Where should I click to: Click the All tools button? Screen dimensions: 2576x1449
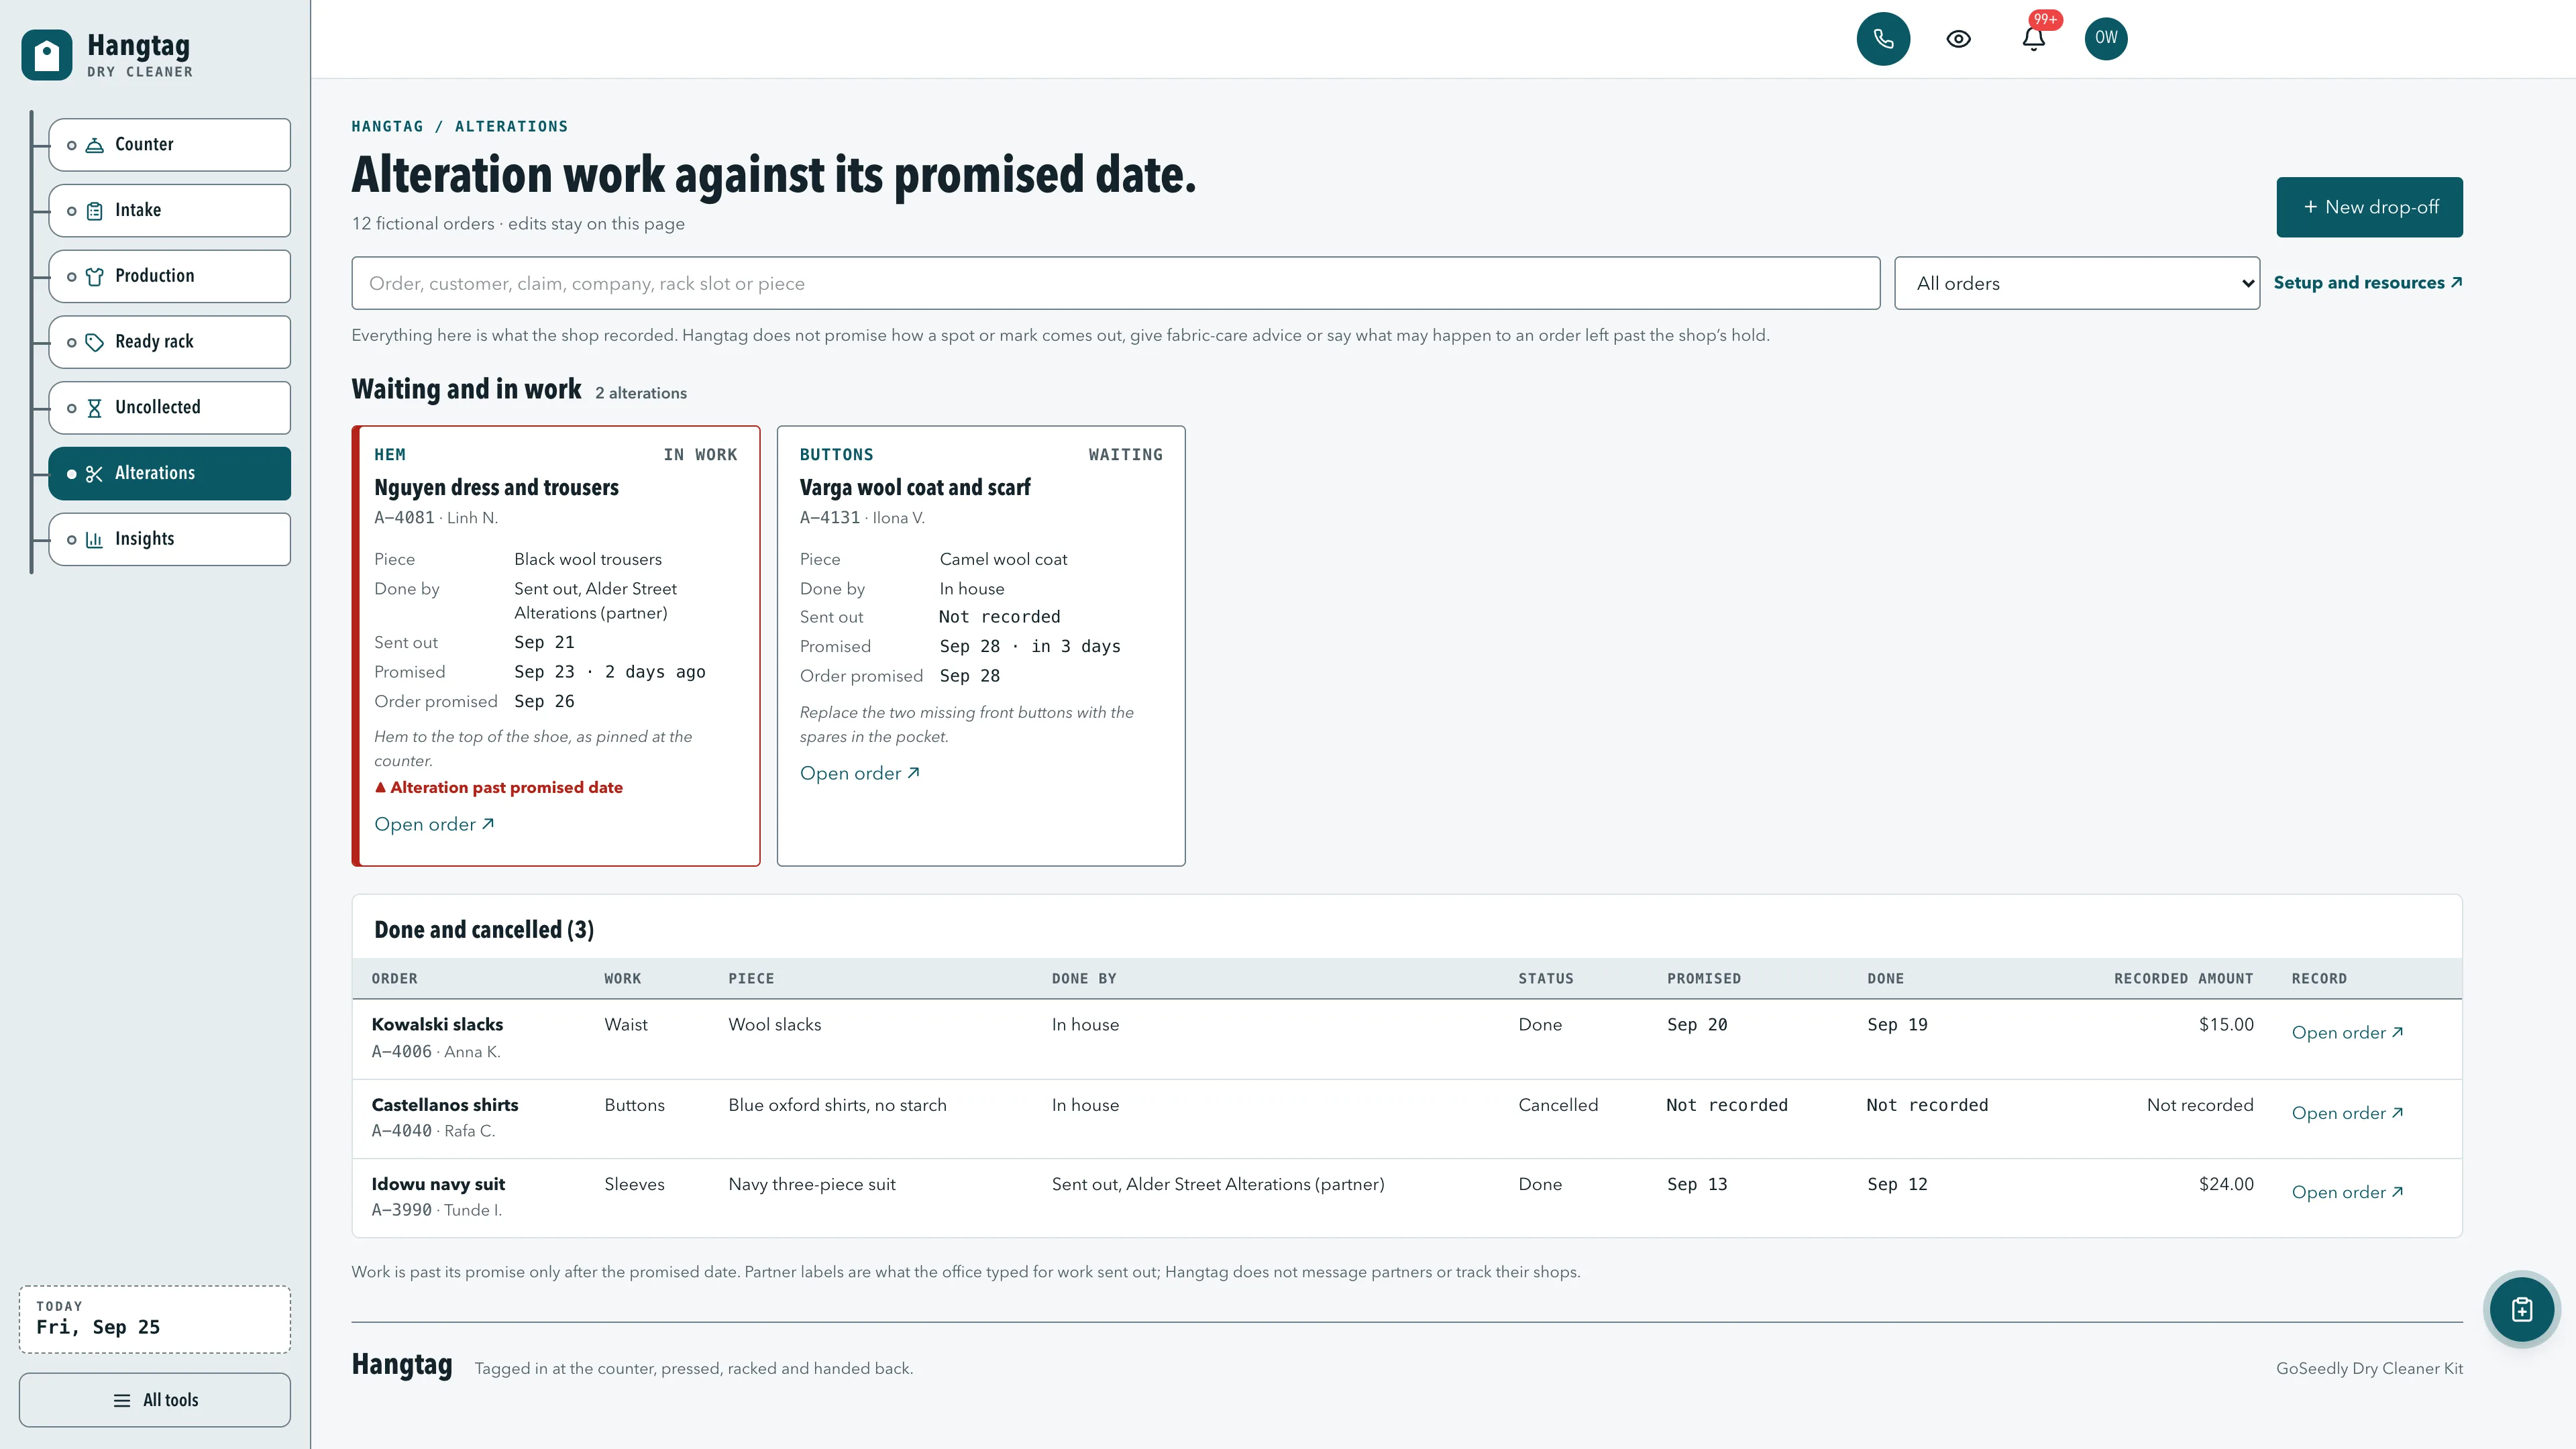pyautogui.click(x=155, y=1400)
